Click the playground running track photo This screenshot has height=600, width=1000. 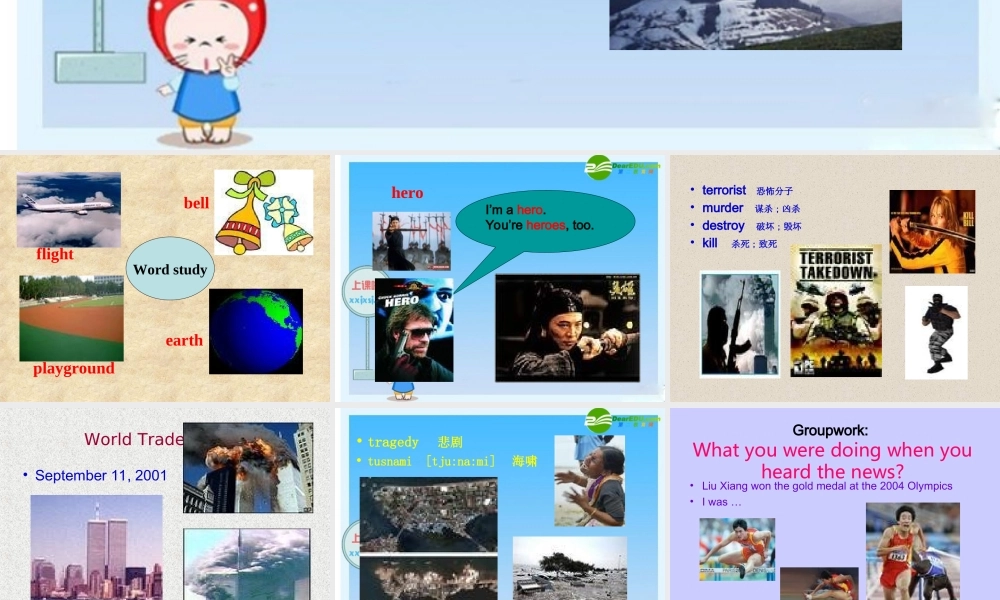coord(71,318)
